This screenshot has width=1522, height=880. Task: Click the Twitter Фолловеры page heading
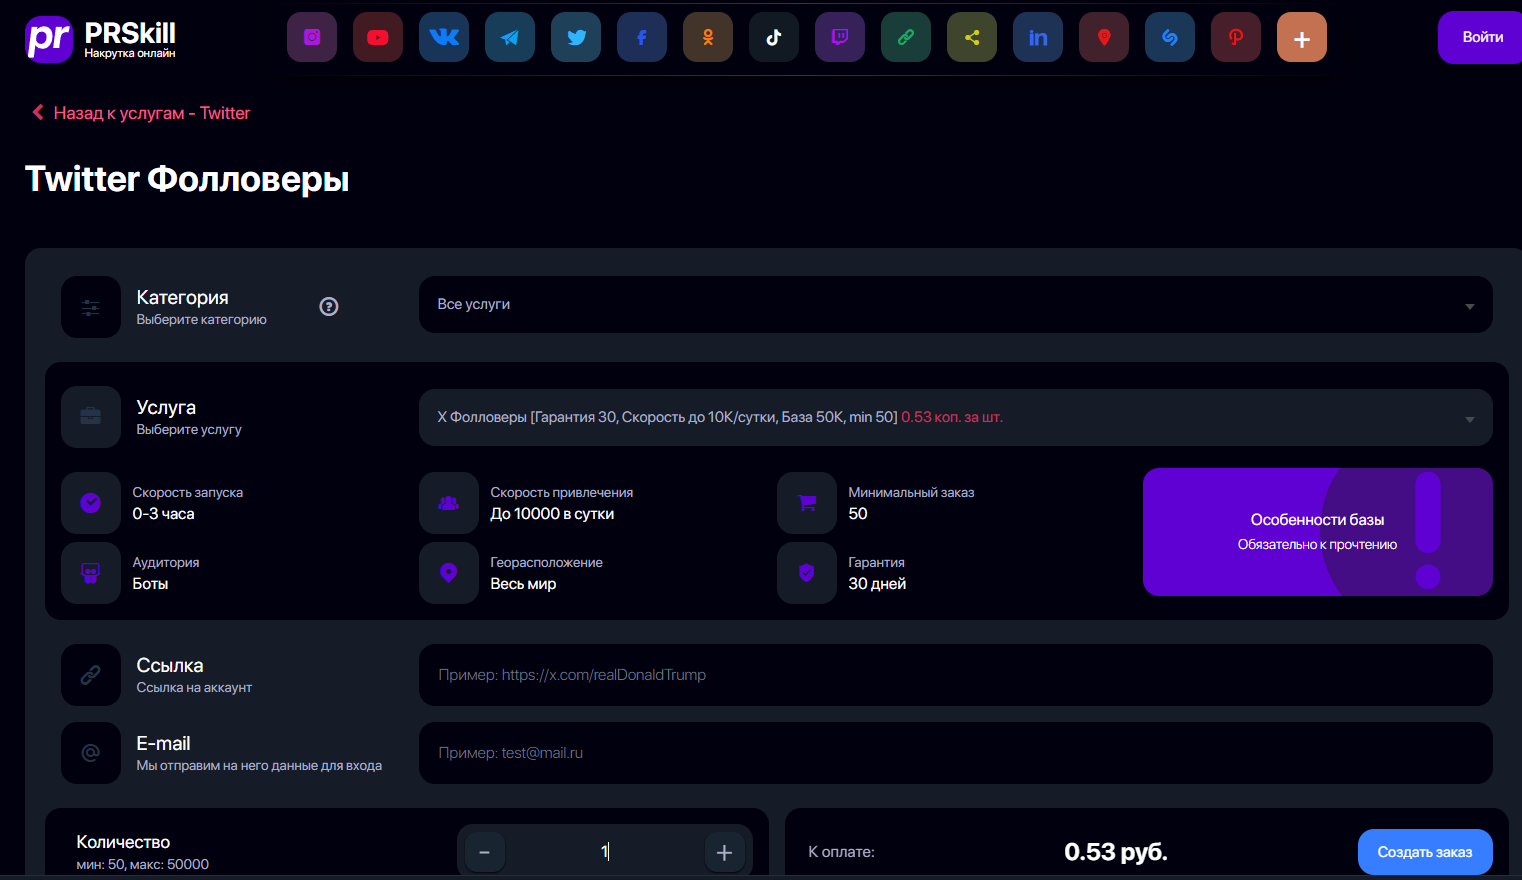click(x=187, y=179)
